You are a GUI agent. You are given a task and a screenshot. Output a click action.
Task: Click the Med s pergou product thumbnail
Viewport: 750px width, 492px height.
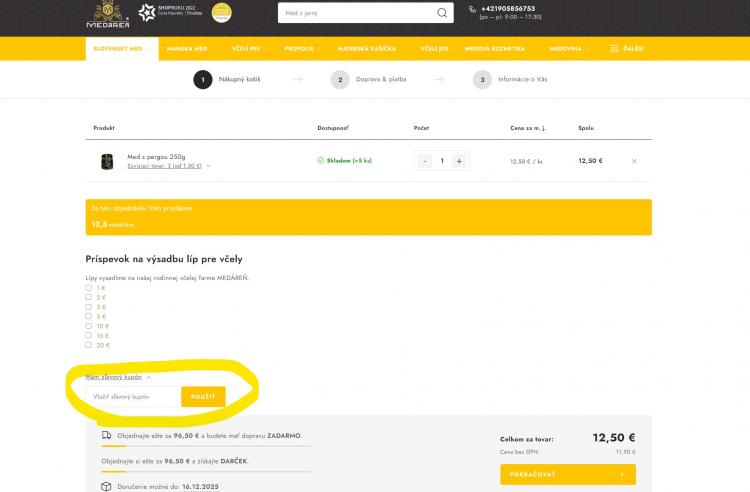click(x=107, y=161)
